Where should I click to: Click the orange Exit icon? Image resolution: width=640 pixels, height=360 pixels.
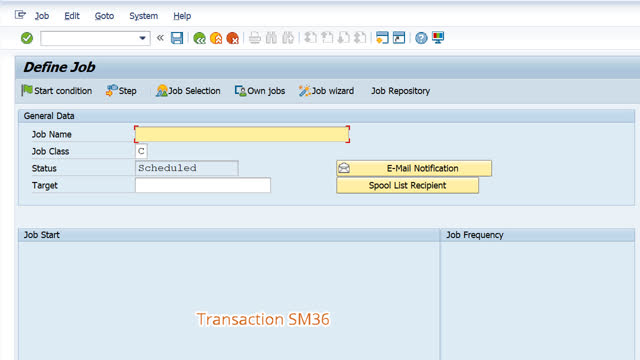(216, 38)
